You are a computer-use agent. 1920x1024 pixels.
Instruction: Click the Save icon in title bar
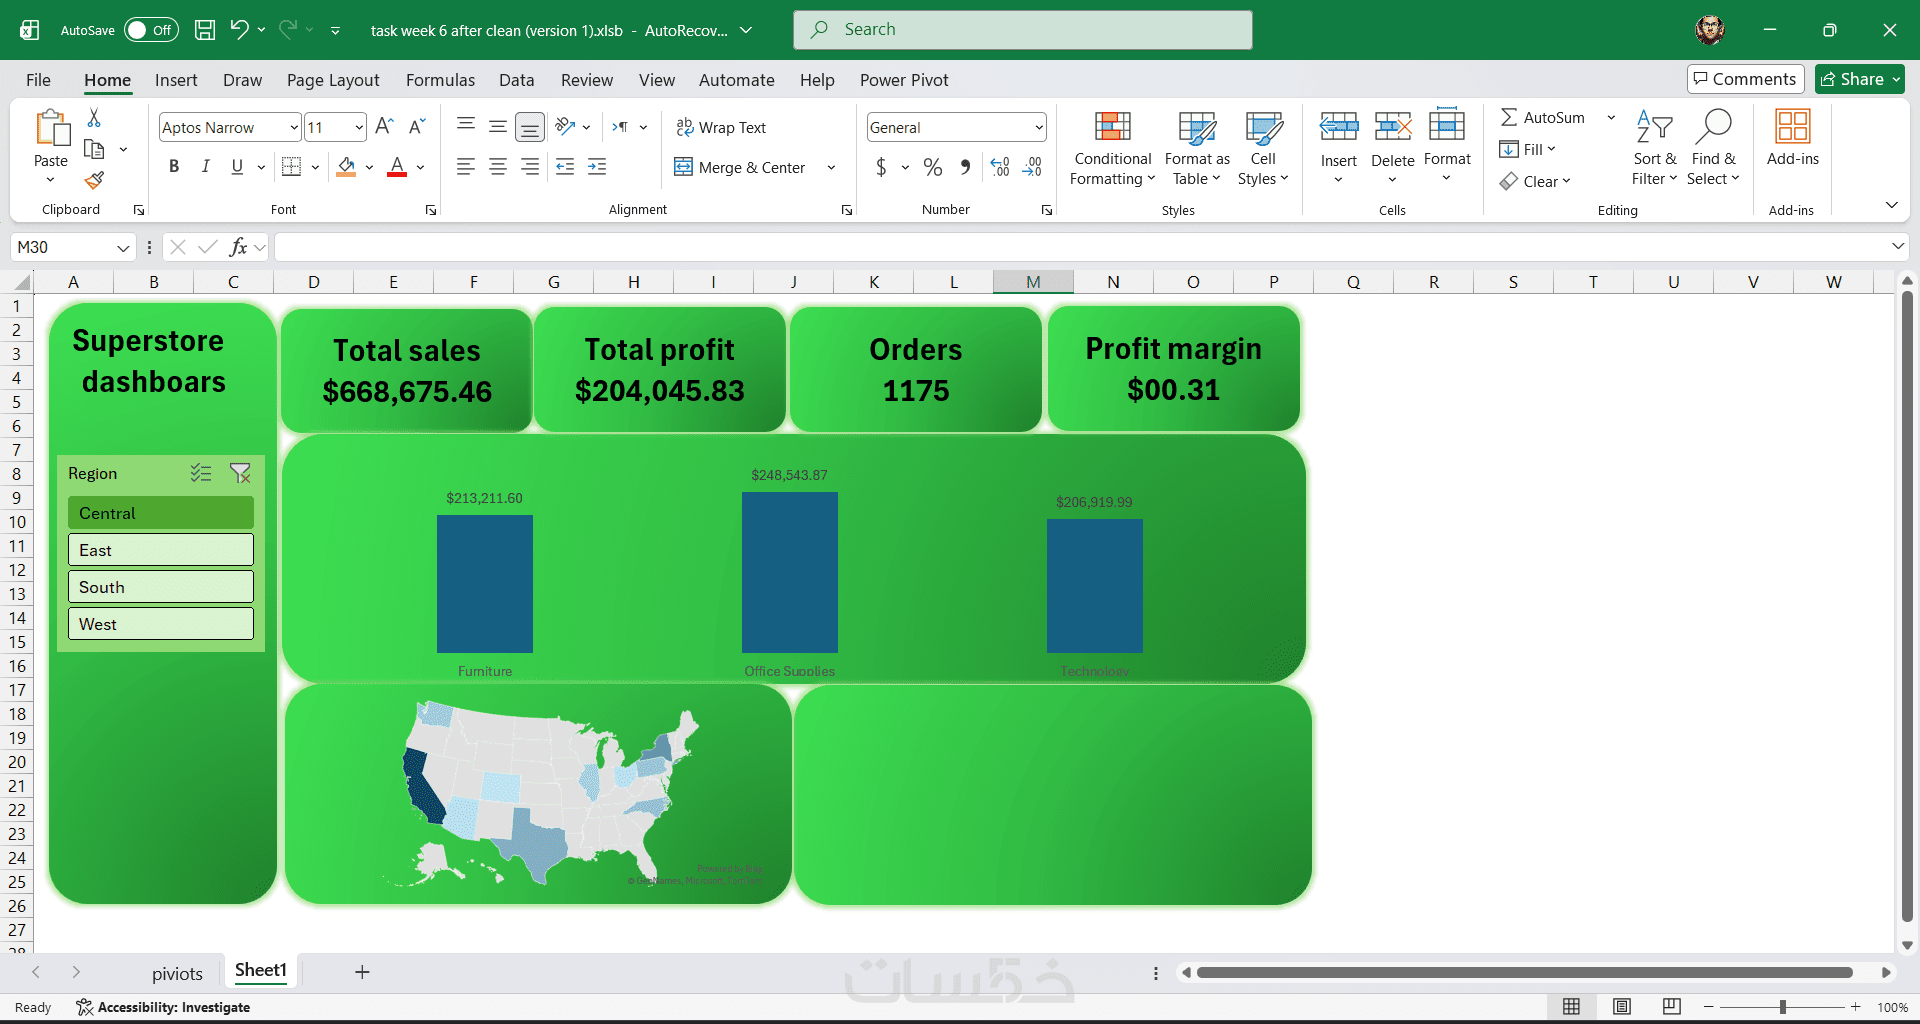[x=205, y=30]
